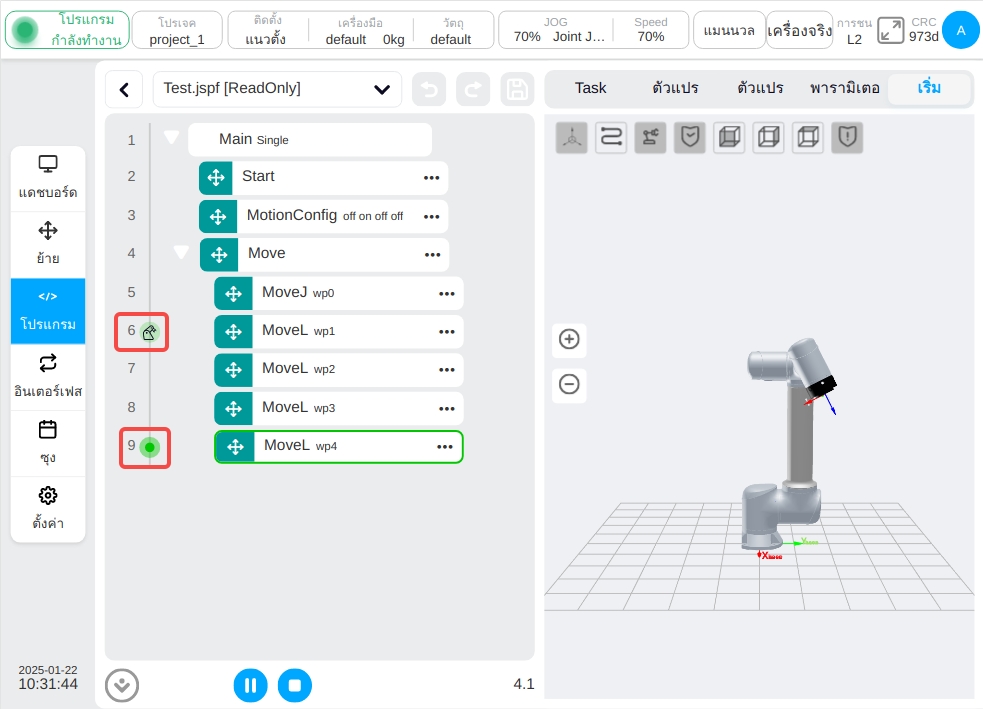Open MoveJ wp0 more options
This screenshot has width=983, height=709.
(447, 294)
